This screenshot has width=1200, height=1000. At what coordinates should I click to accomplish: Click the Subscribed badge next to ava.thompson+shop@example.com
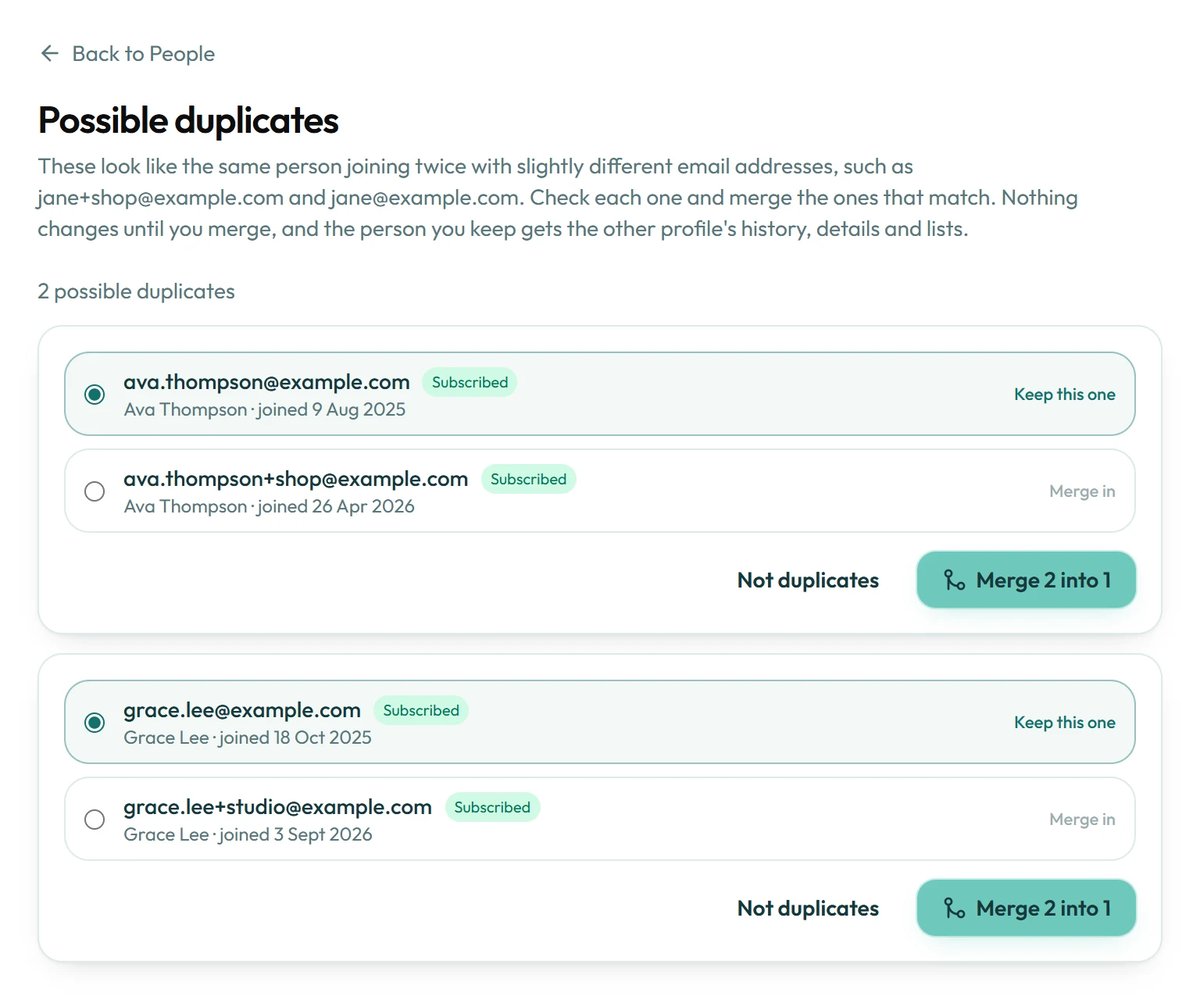[529, 479]
